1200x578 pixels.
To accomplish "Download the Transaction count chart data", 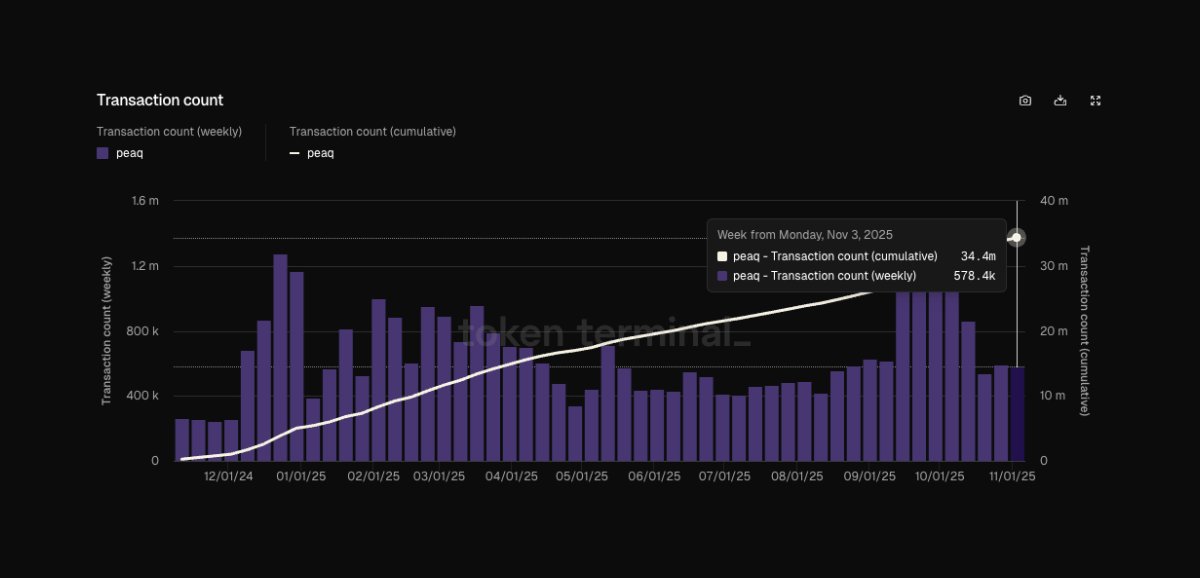I will [x=1060, y=100].
